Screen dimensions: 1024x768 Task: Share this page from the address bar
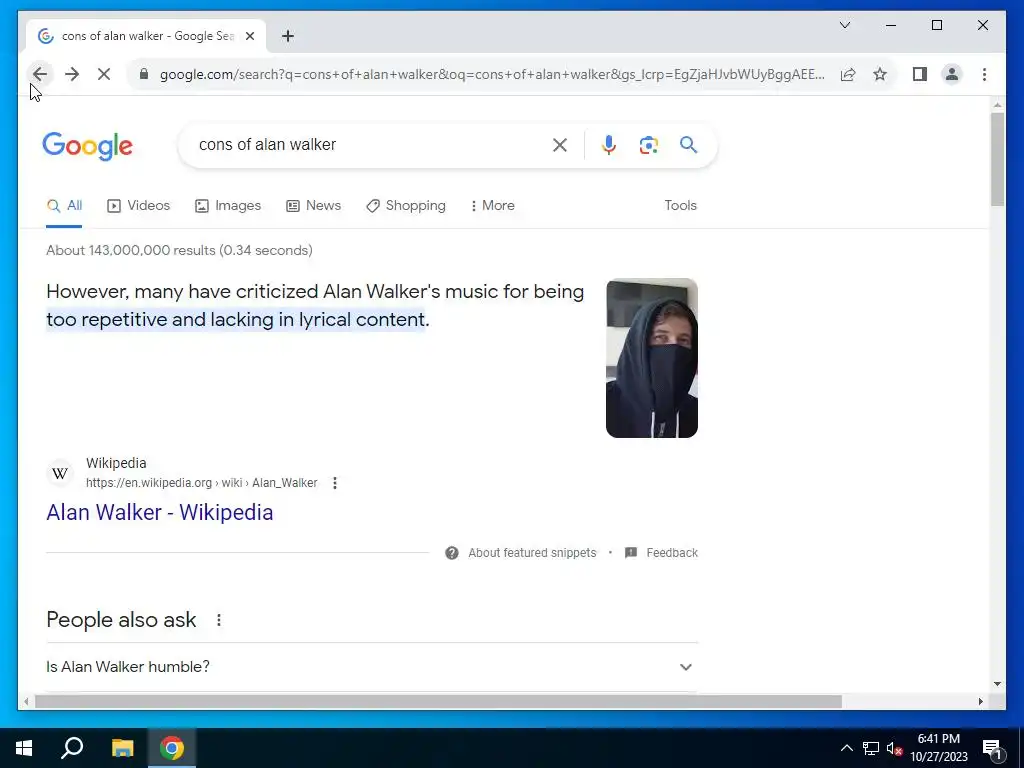coord(848,74)
